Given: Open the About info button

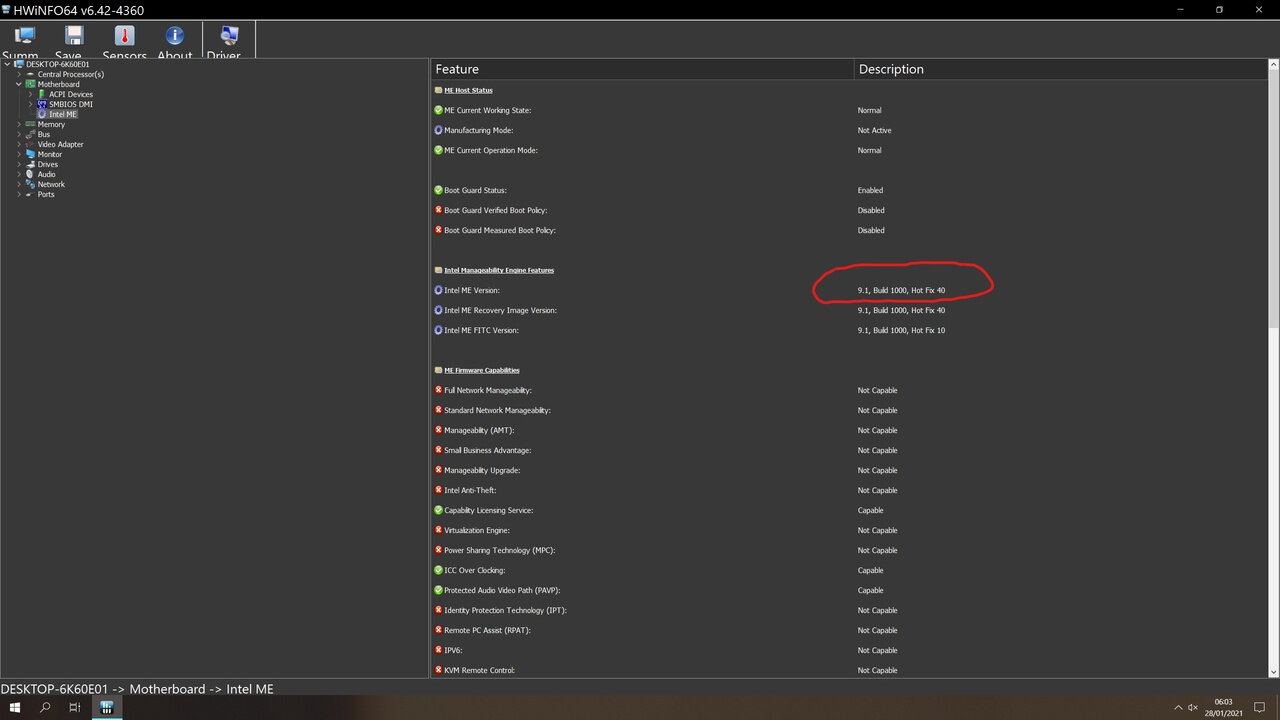Looking at the screenshot, I should click(175, 42).
